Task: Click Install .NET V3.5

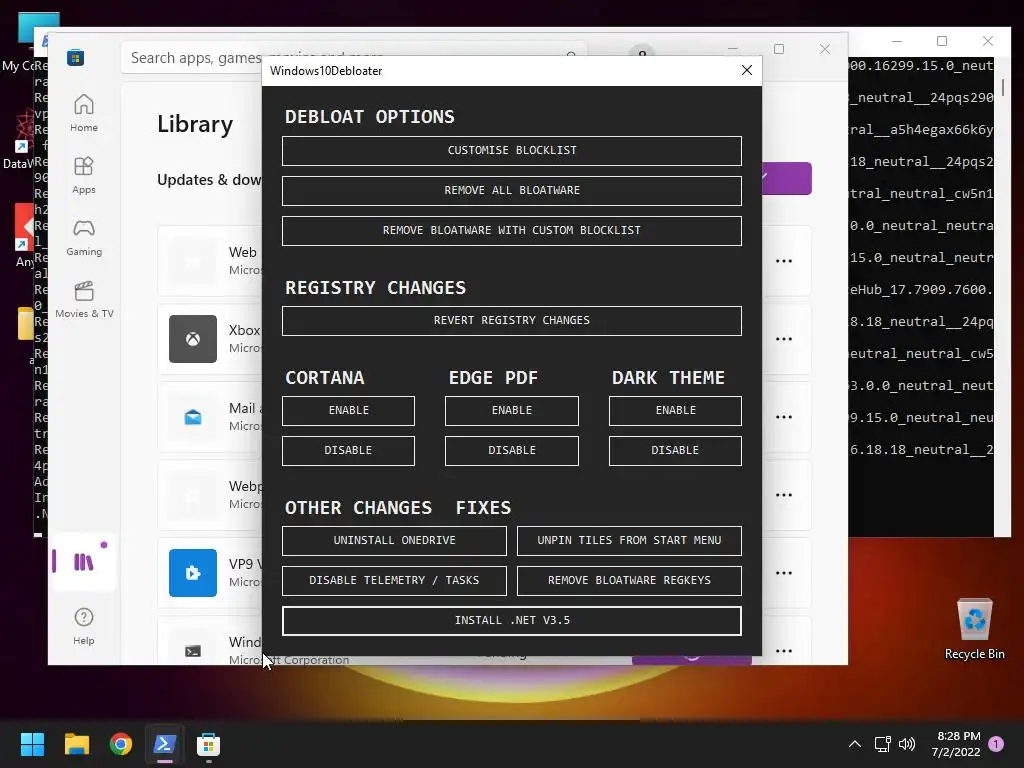Action: (511, 620)
